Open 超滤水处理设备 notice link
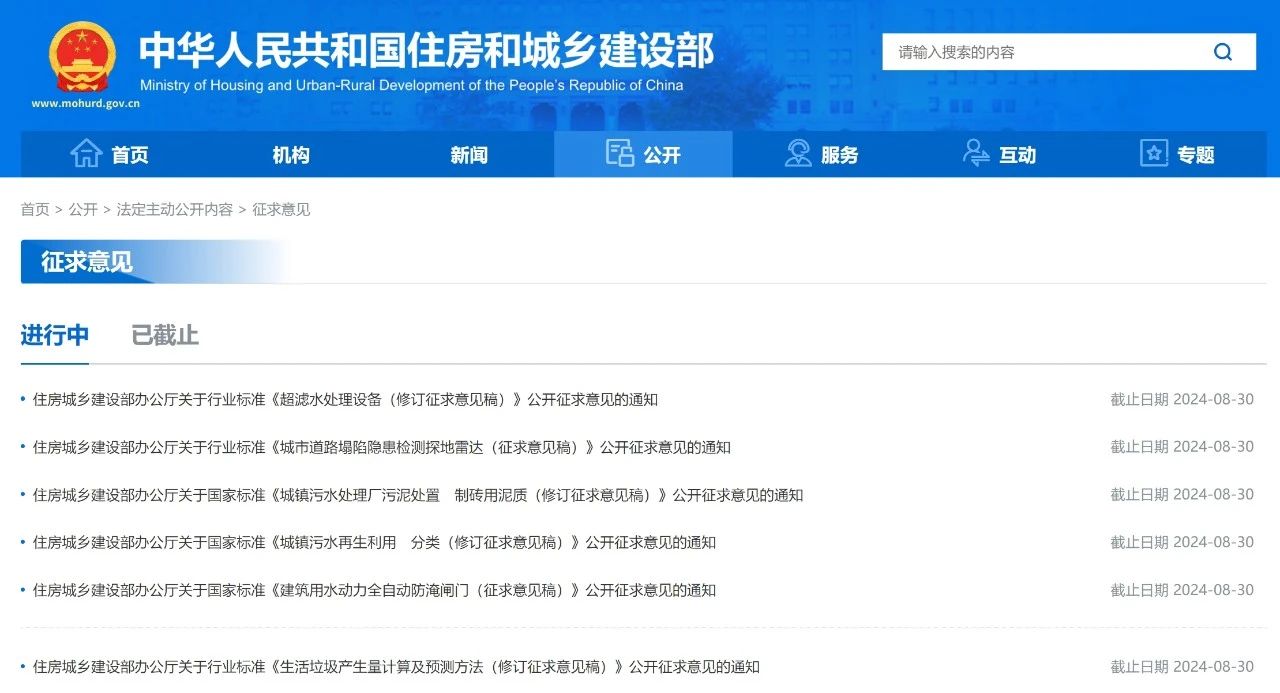 click(345, 400)
